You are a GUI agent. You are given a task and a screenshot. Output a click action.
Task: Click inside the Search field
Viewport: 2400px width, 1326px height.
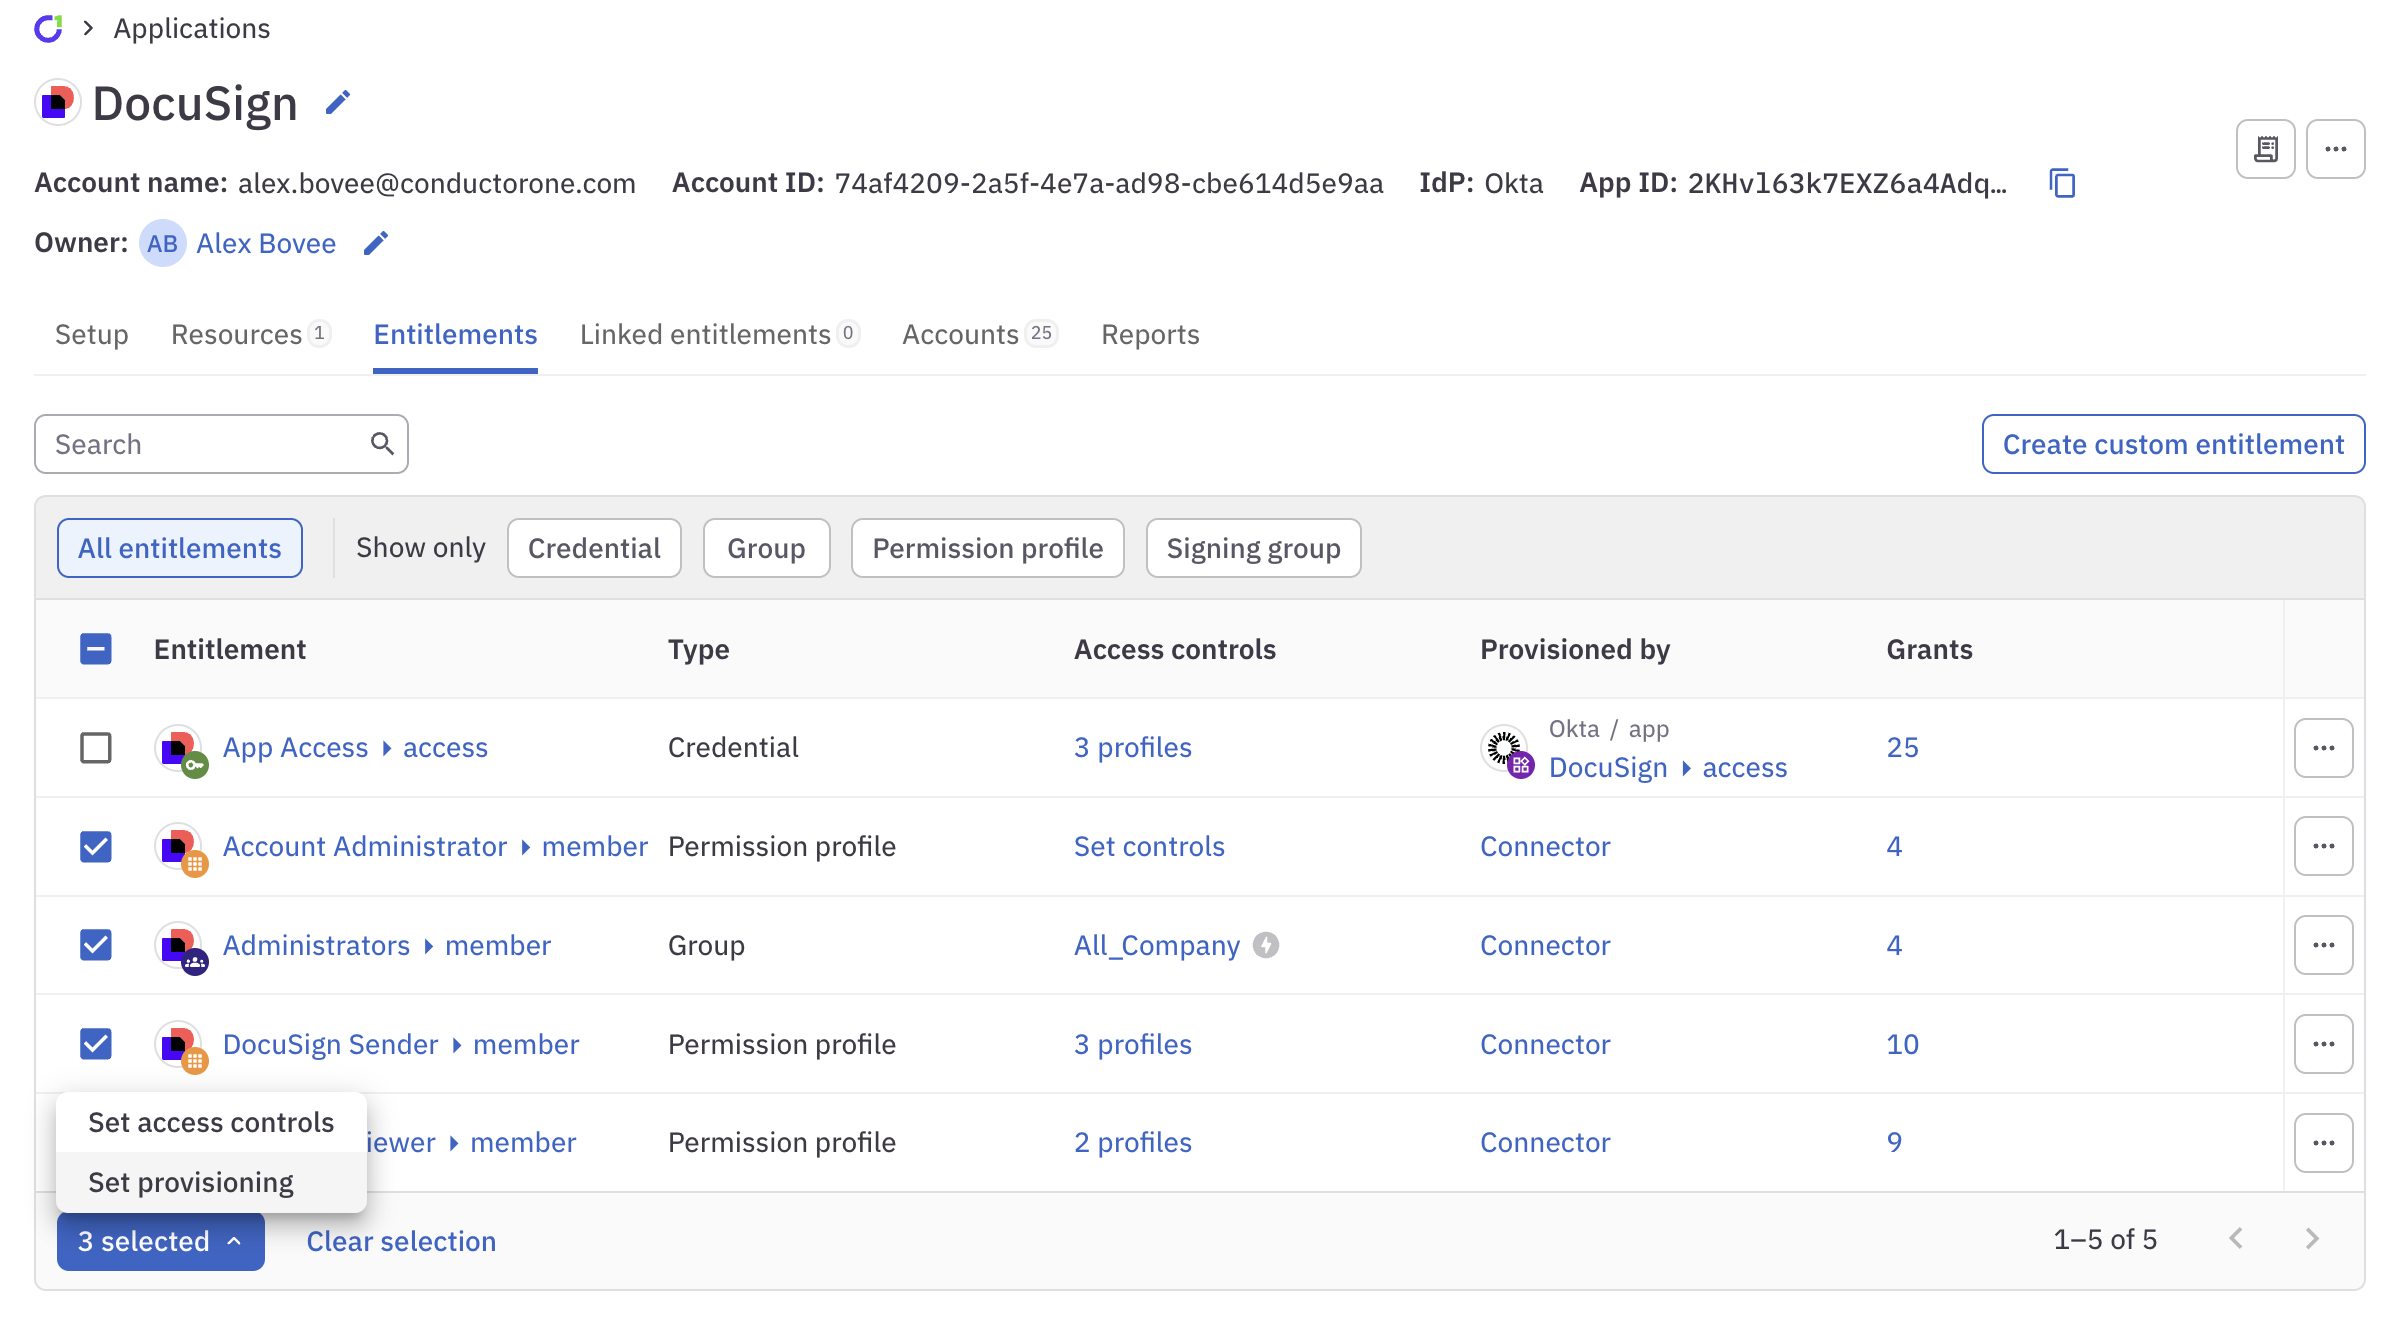(x=200, y=442)
